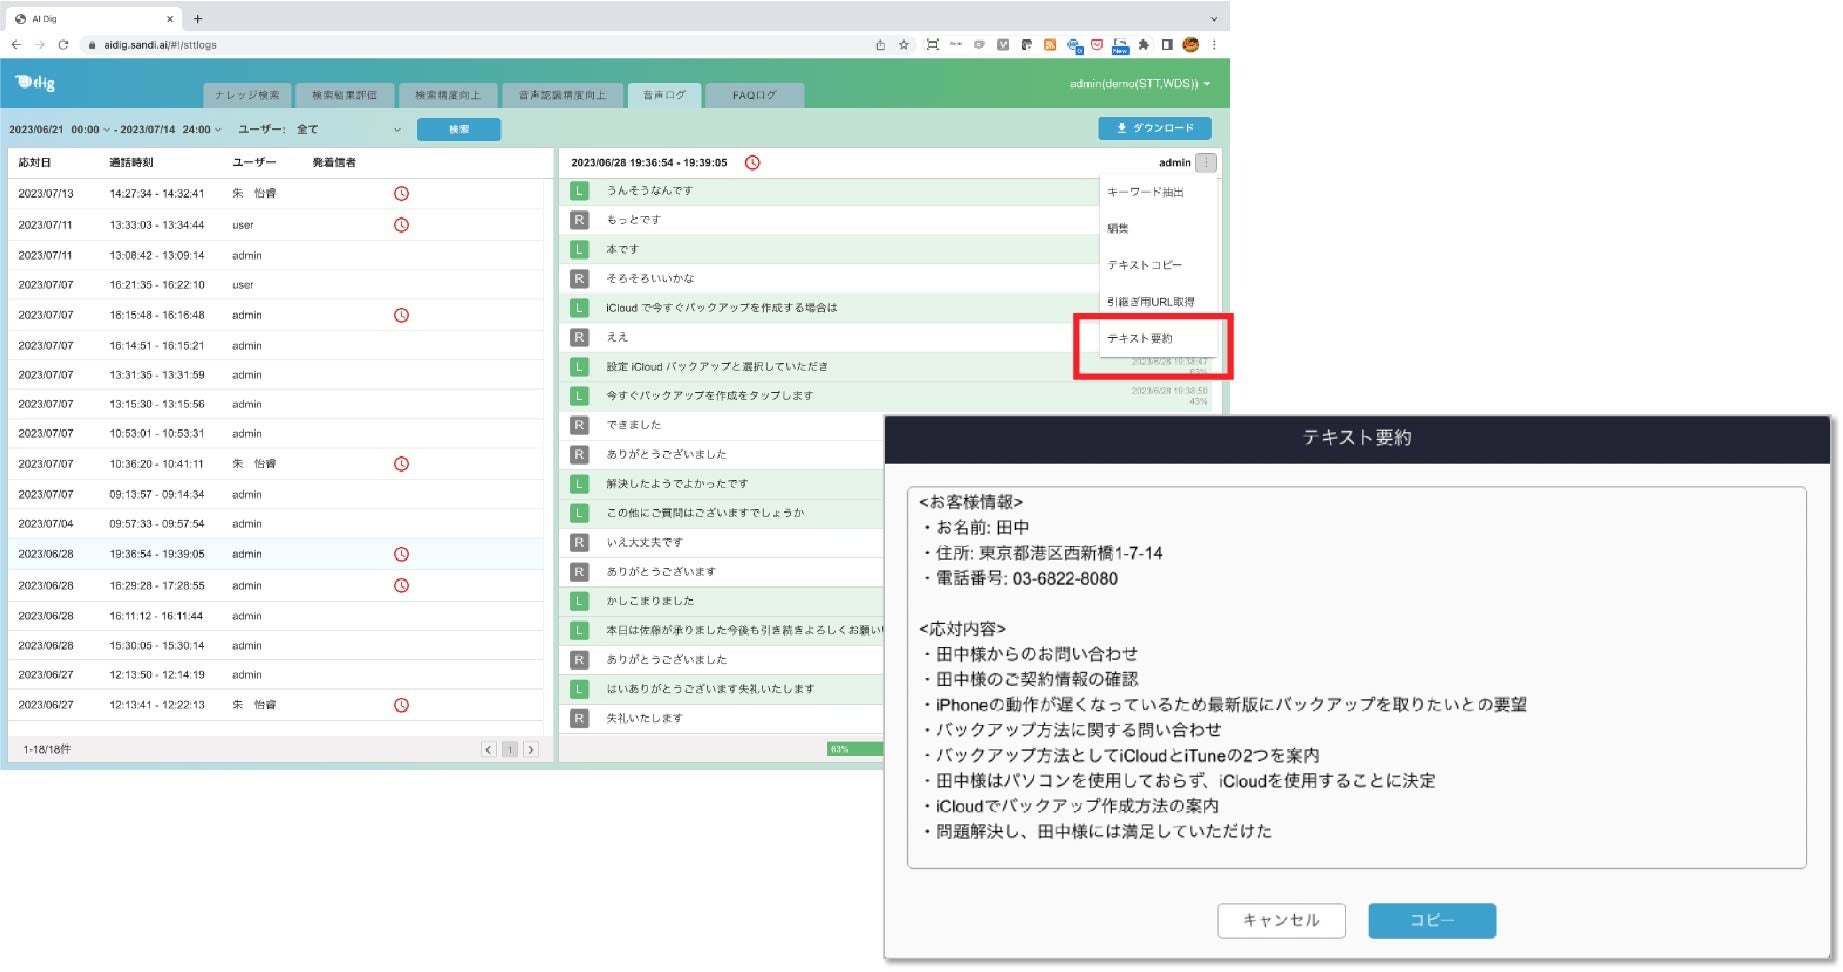Viewport: 1843px width, 972px height.
Task: Expand the end time 24:00 dropdown
Action: (x=205, y=128)
